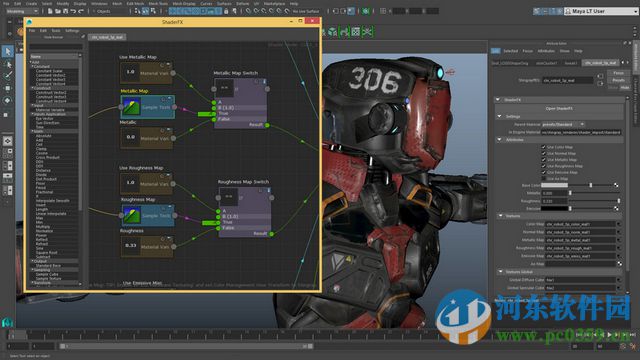This screenshot has height=360, width=640.
Task: Click Global Diffuse Cube connection icon
Action: tap(619, 280)
